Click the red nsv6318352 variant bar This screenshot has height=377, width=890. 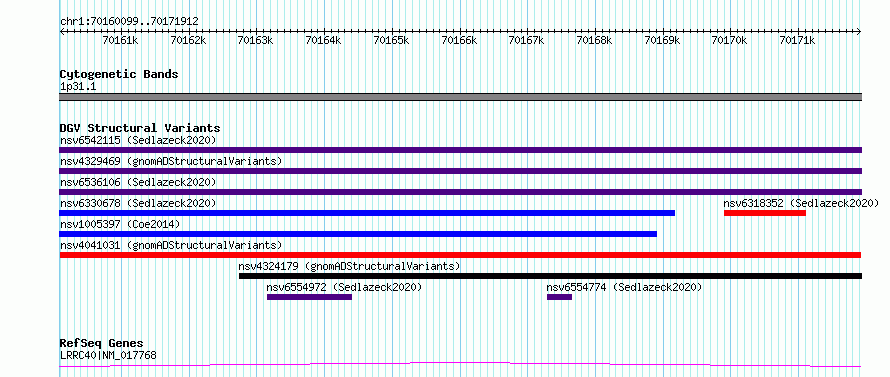pos(765,213)
